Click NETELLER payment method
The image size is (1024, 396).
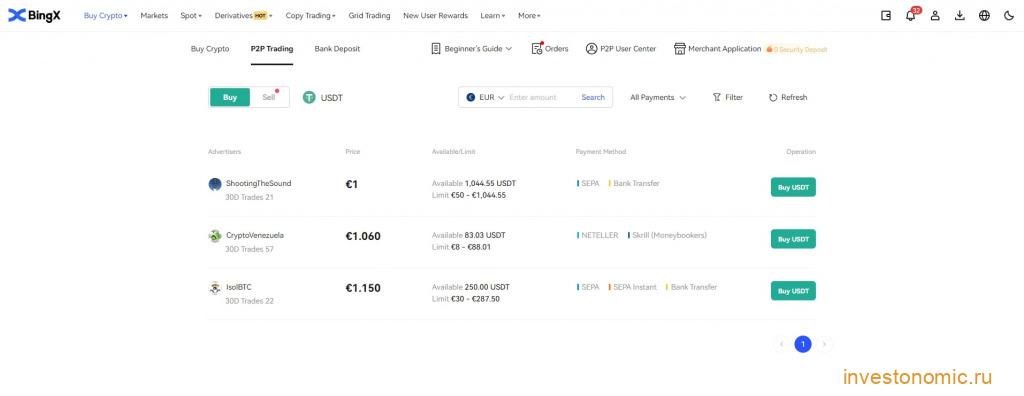[598, 235]
